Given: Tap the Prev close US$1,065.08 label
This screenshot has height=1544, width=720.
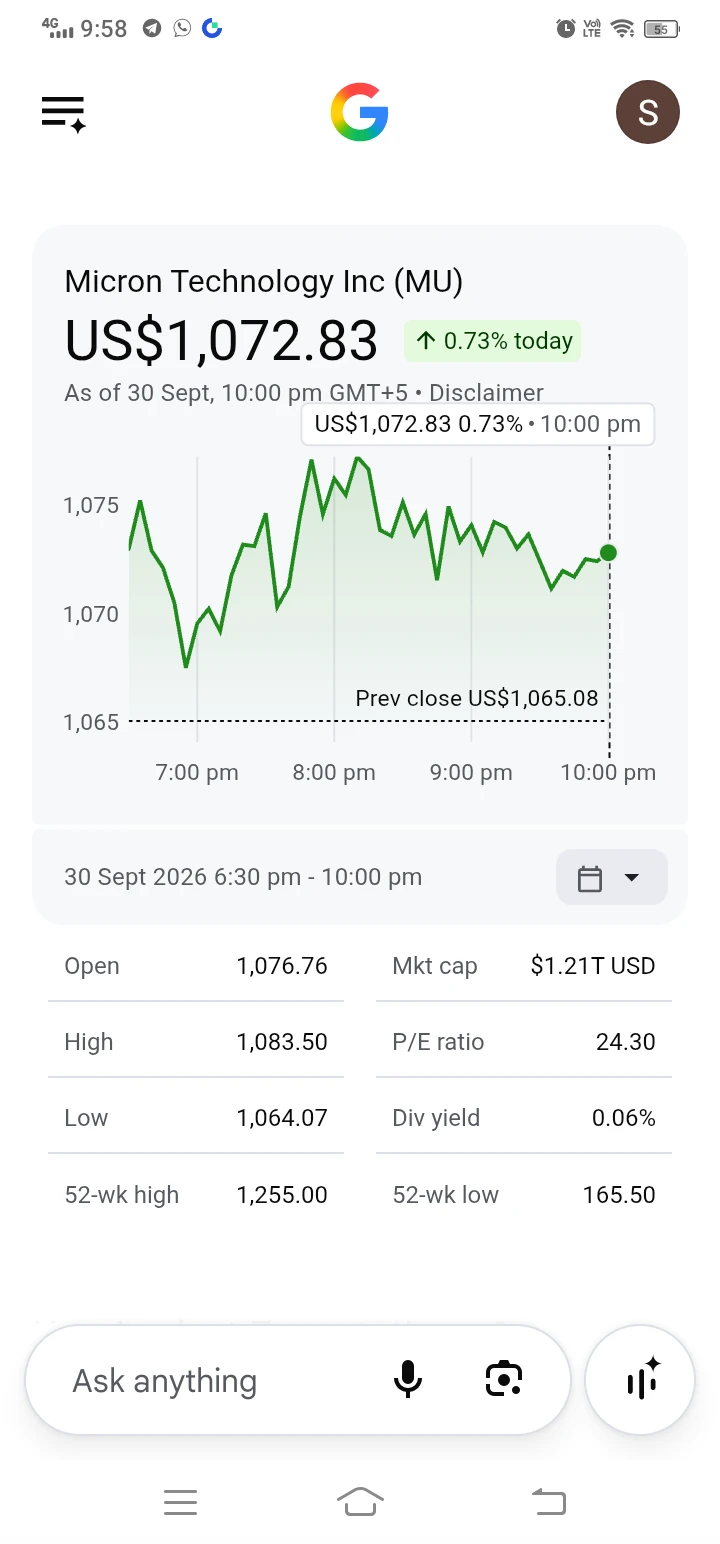Looking at the screenshot, I should (477, 698).
